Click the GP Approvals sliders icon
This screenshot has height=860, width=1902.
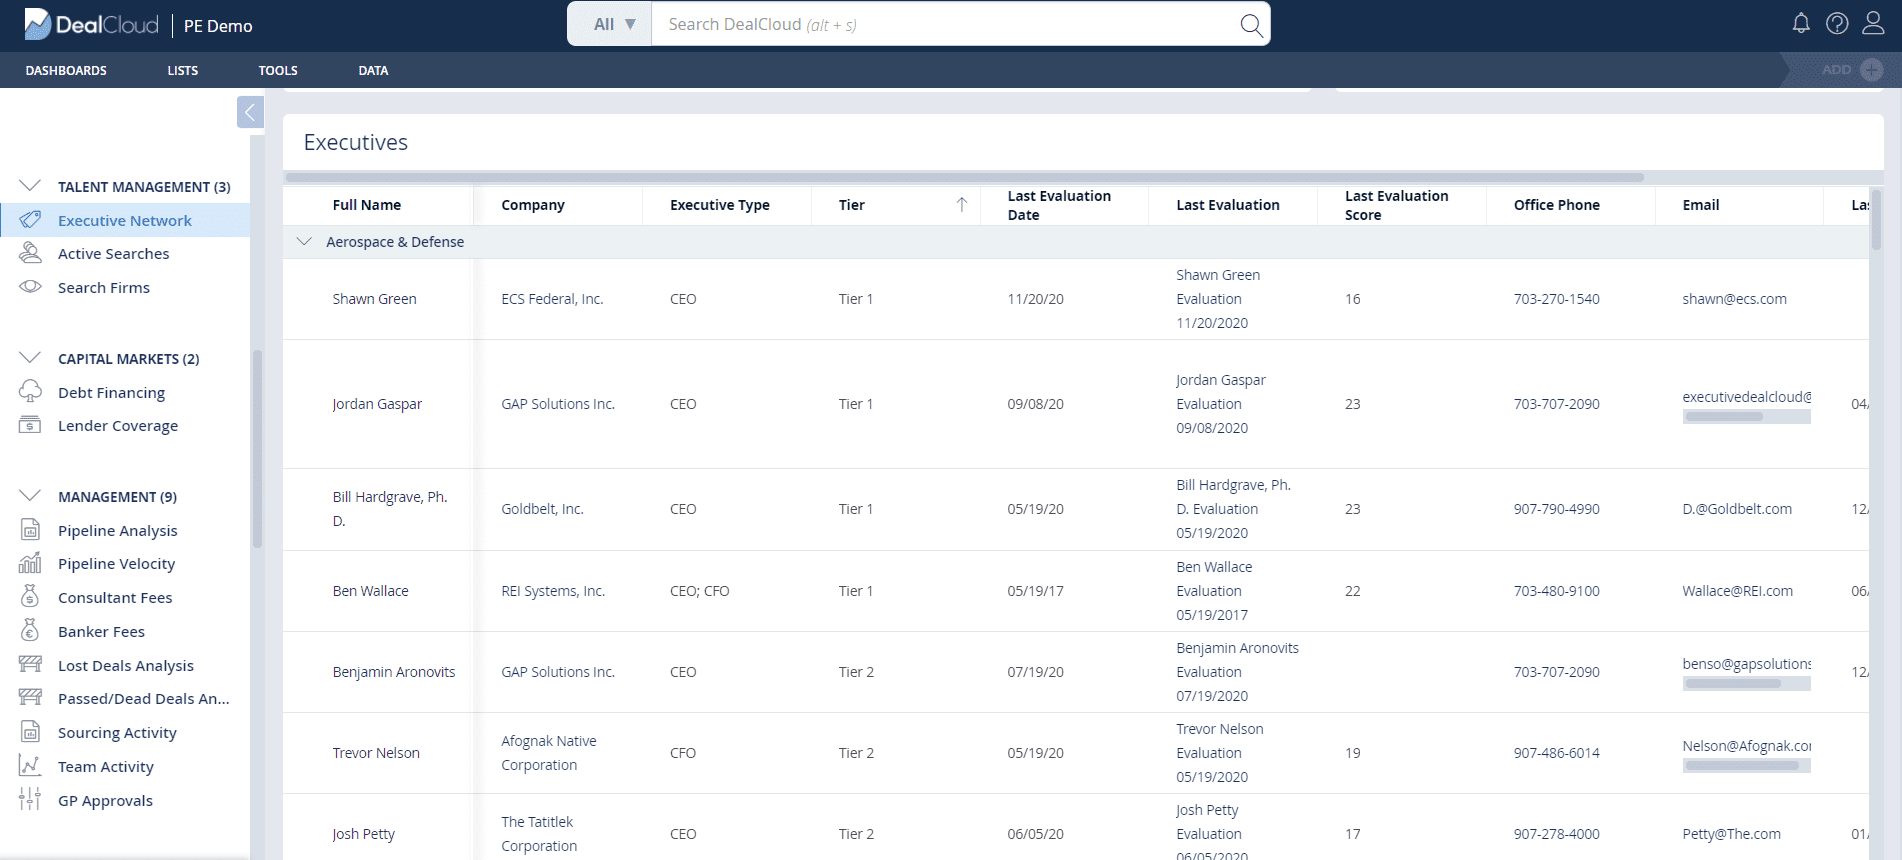click(x=30, y=800)
